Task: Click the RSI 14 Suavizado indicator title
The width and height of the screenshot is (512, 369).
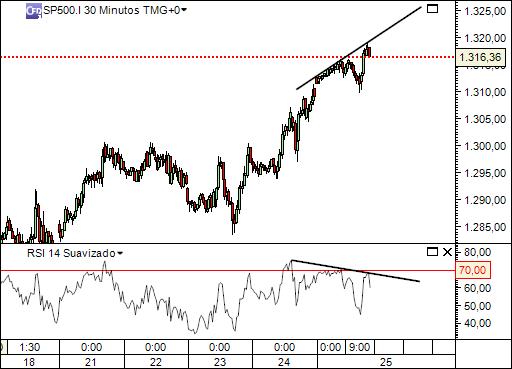Action: [71, 253]
